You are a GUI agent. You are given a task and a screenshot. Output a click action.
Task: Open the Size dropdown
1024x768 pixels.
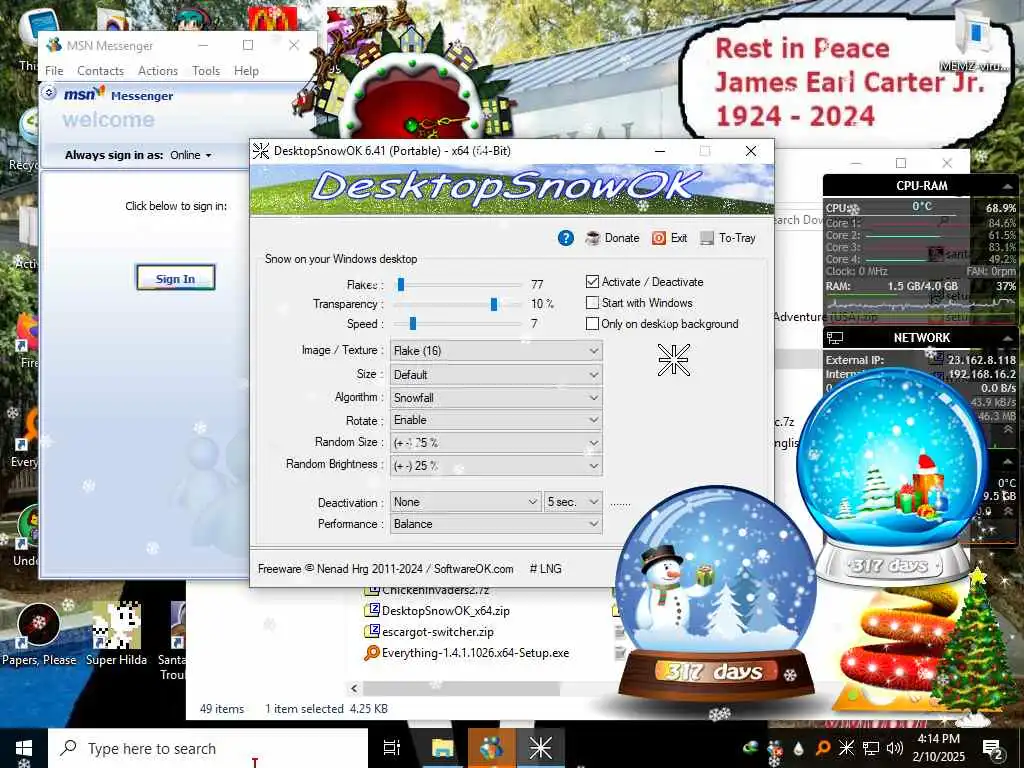[496, 375]
